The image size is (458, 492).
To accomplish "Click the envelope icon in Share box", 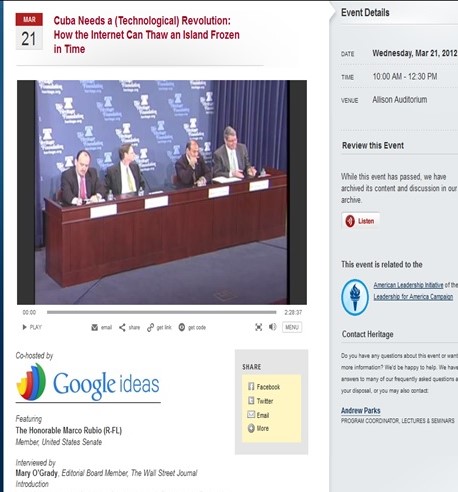I will coord(251,414).
